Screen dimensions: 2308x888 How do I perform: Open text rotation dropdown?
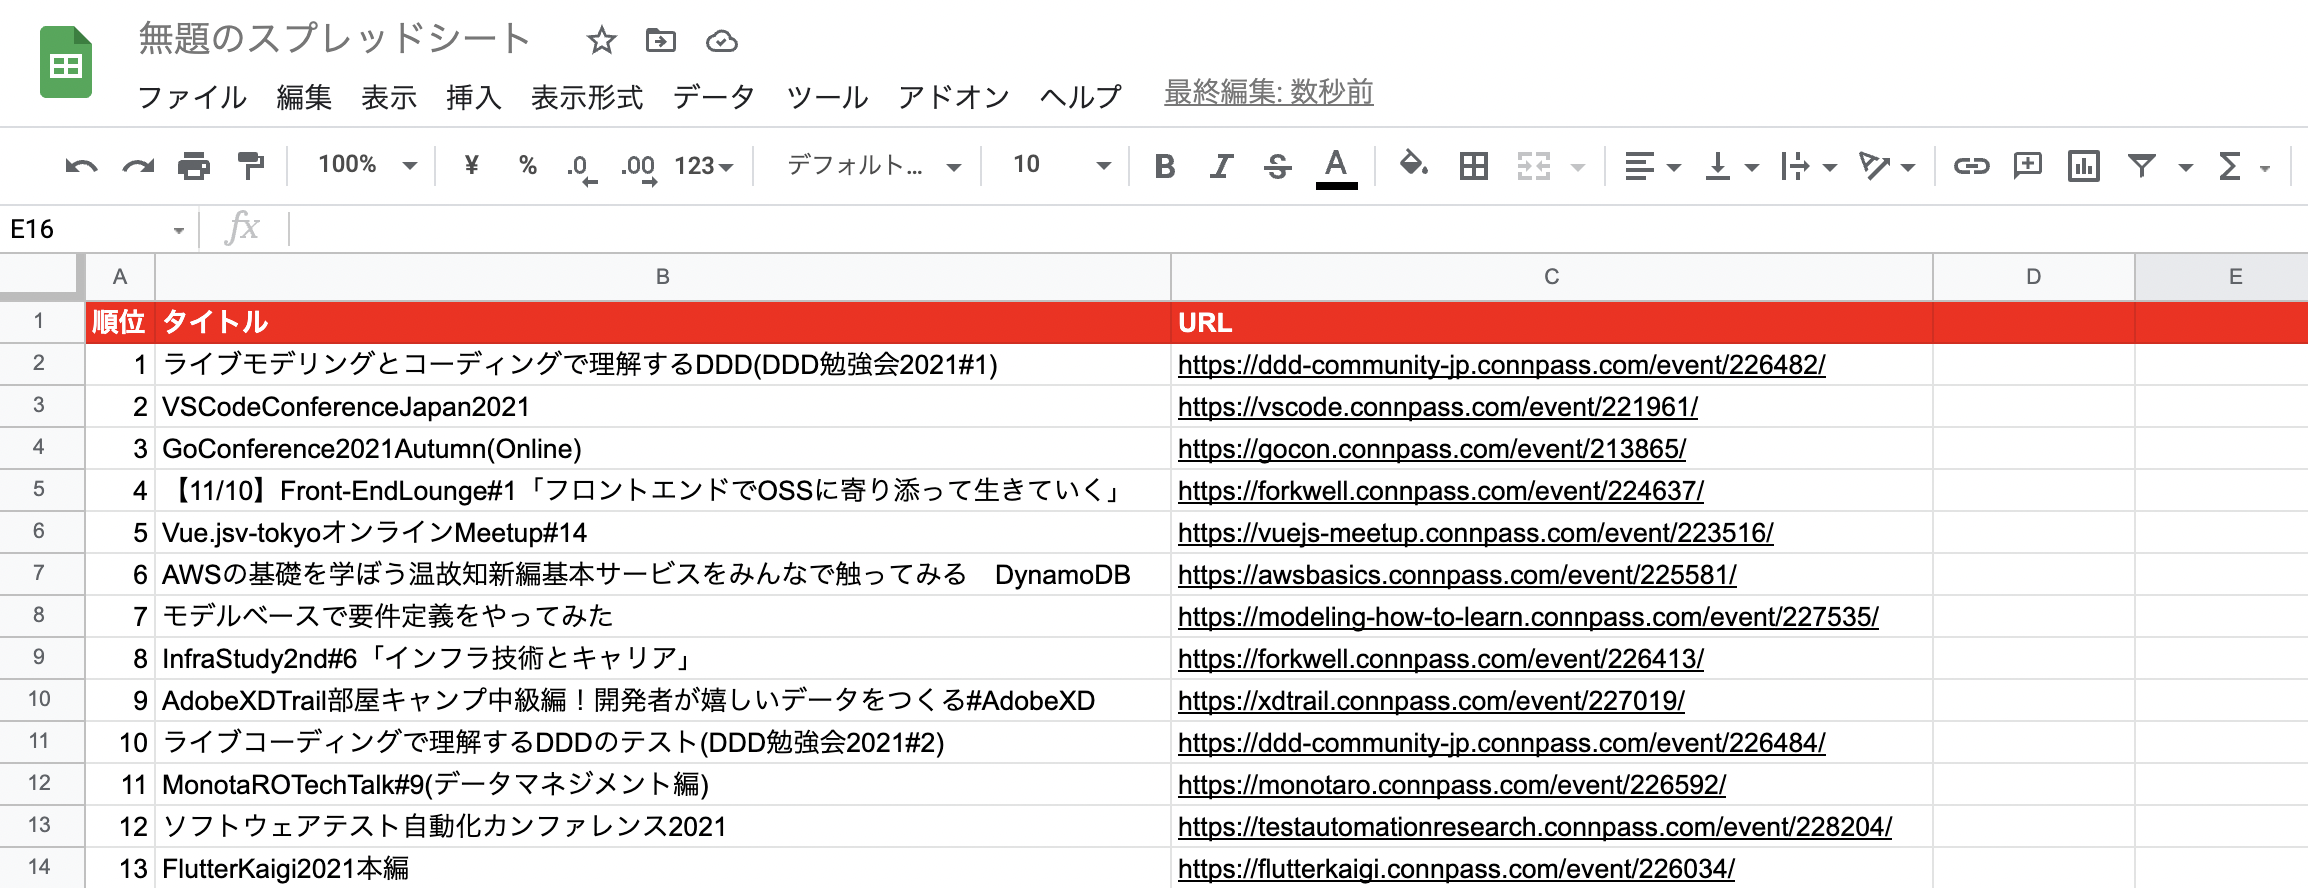(x=1886, y=166)
